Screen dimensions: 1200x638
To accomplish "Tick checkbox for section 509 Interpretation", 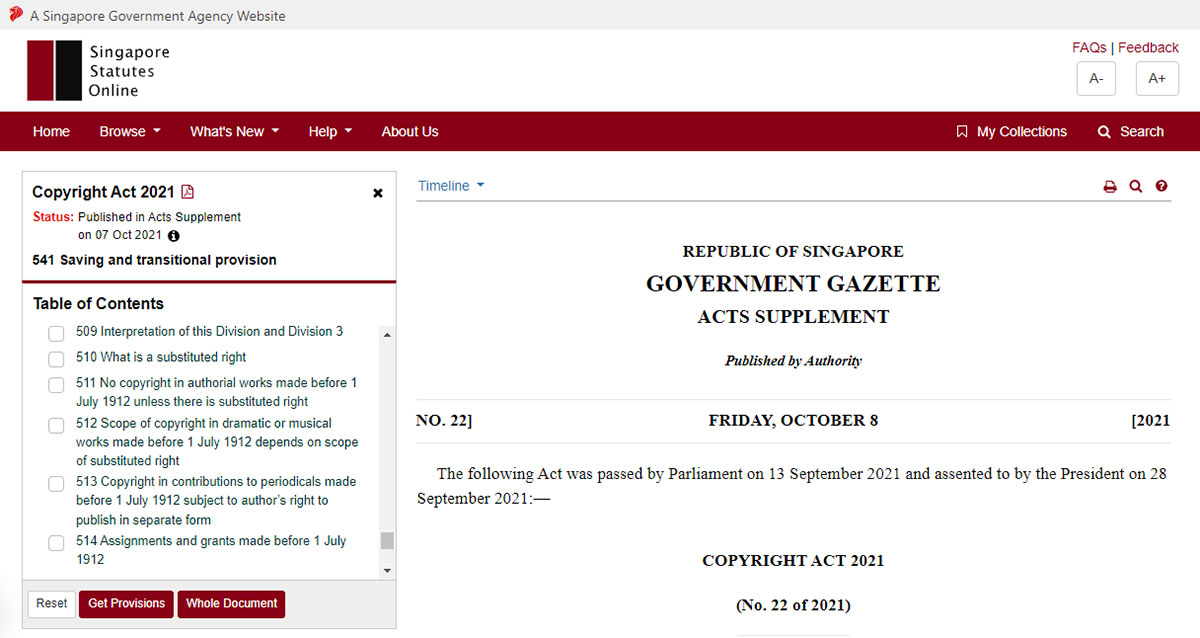I will pos(57,333).
